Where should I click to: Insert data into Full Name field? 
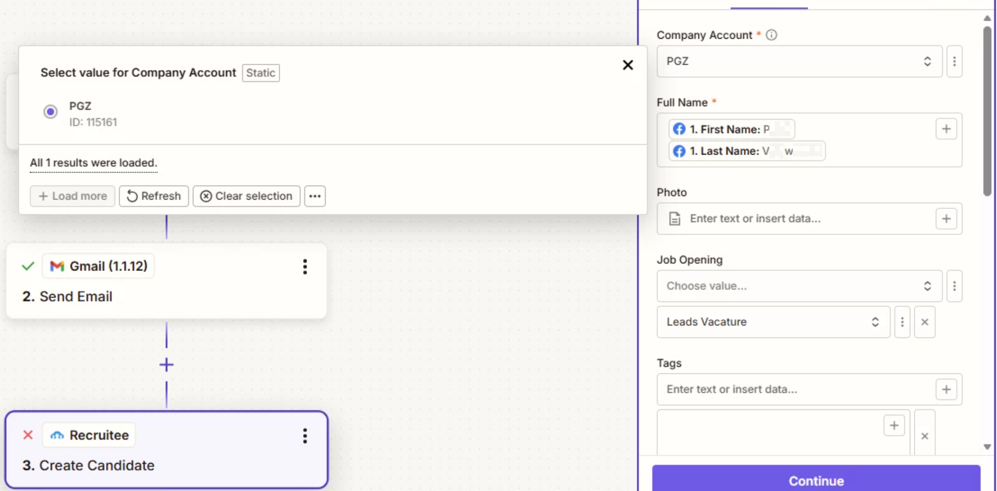[946, 129]
